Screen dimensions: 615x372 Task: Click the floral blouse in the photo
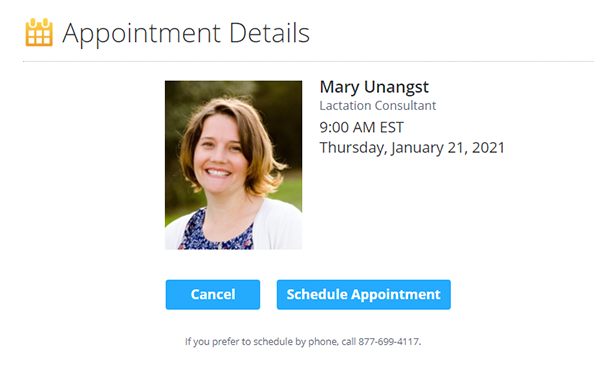tap(216, 233)
